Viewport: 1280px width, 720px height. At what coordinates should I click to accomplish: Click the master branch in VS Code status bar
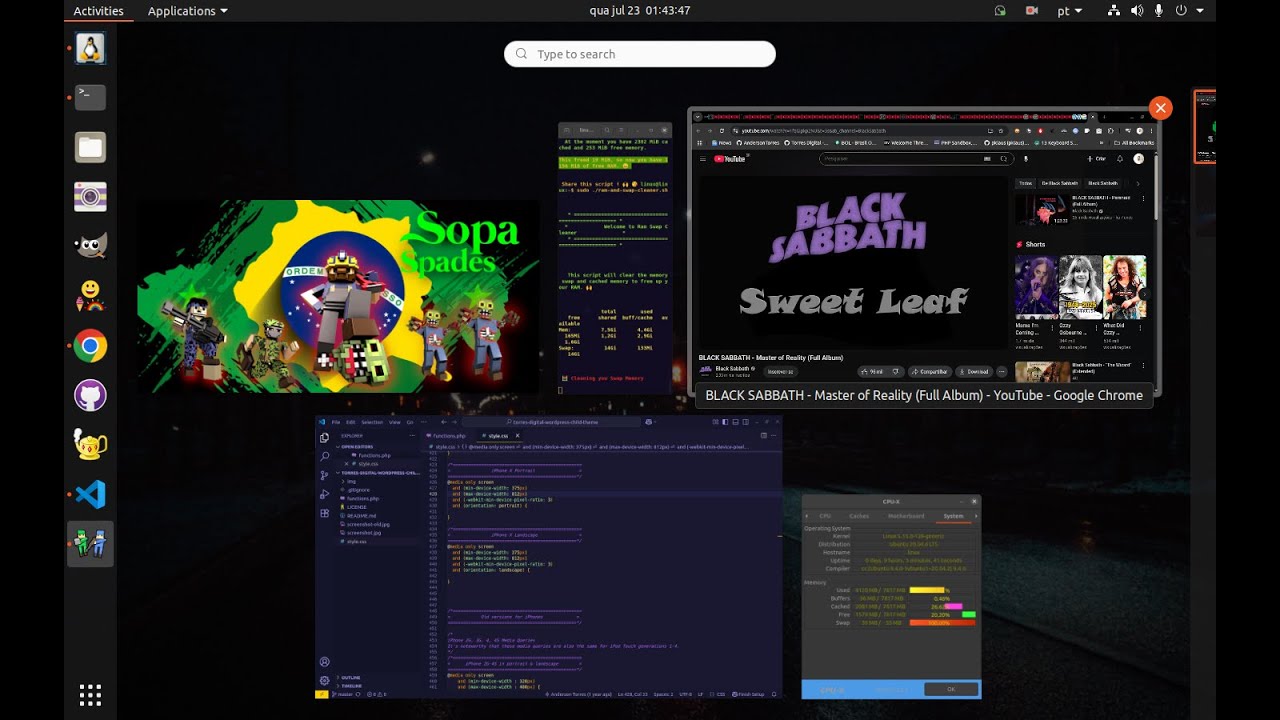342,694
